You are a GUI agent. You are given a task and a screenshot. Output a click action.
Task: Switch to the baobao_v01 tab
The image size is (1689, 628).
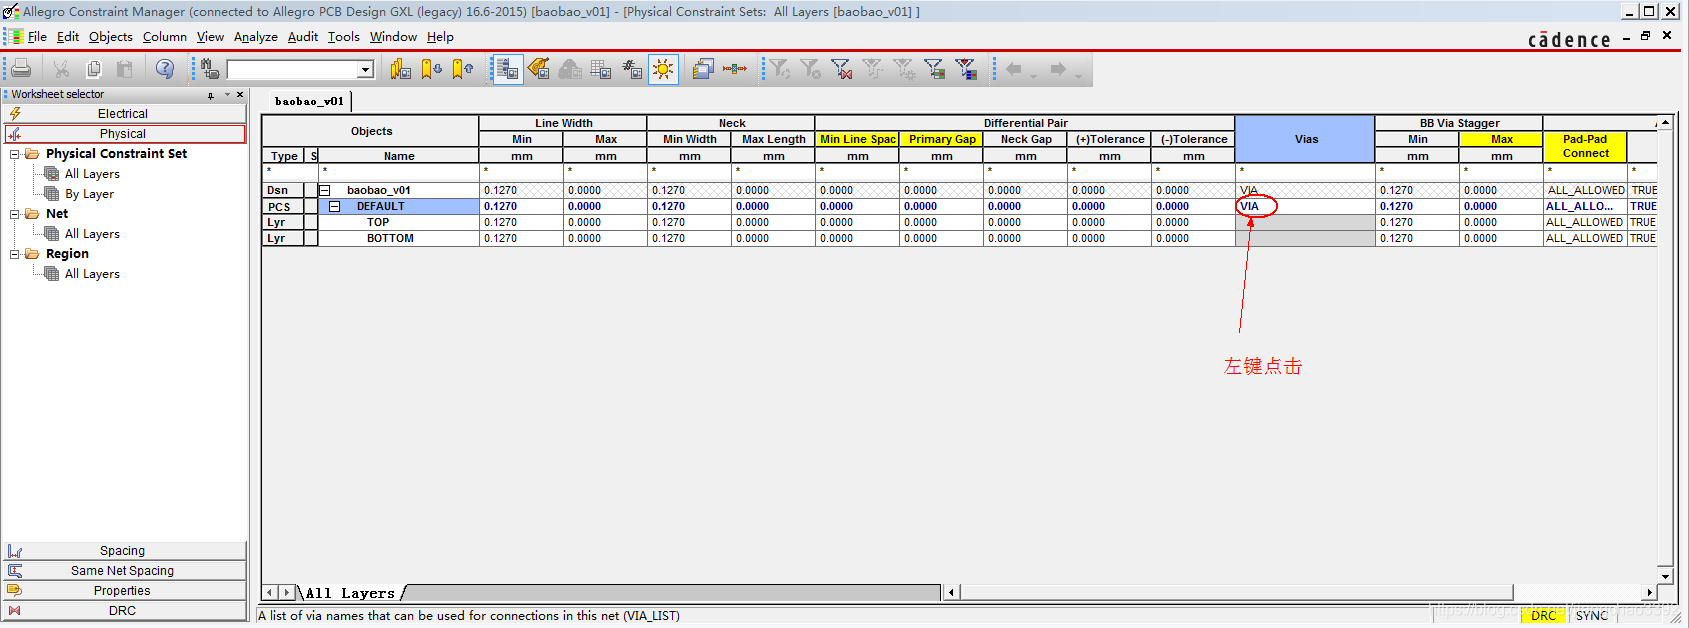(309, 101)
